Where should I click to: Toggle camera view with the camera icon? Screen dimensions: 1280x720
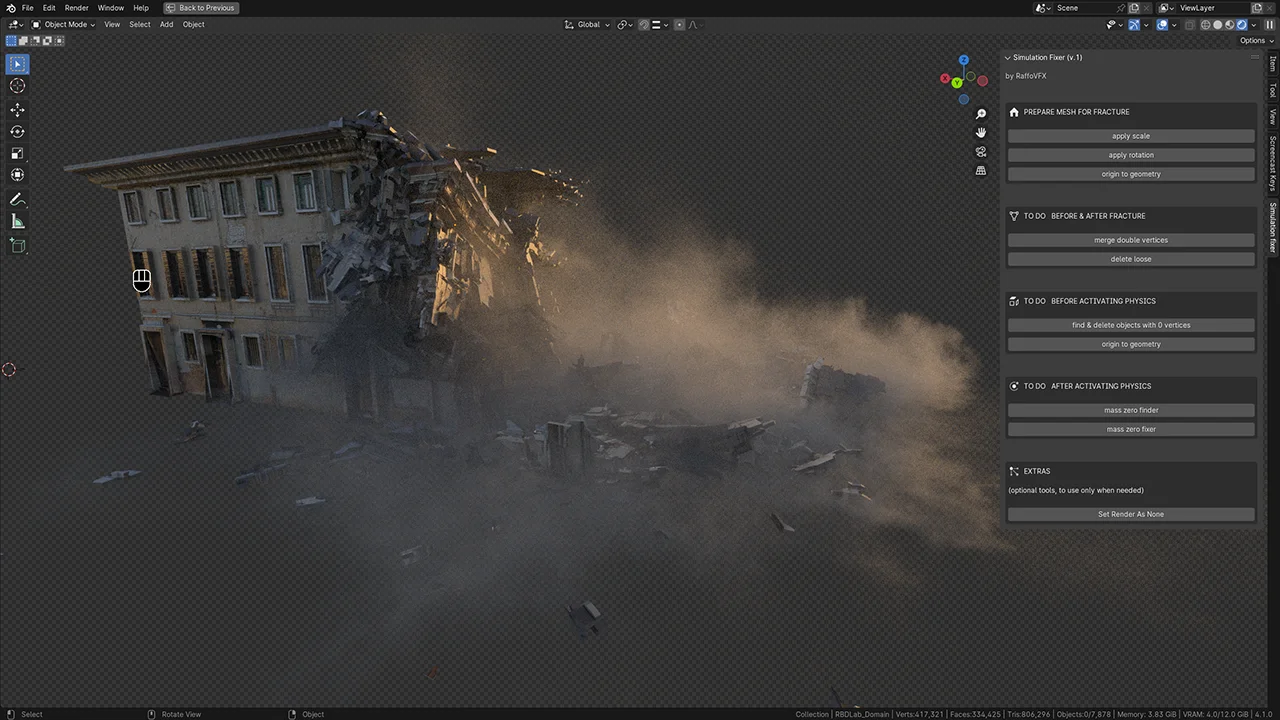click(981, 152)
